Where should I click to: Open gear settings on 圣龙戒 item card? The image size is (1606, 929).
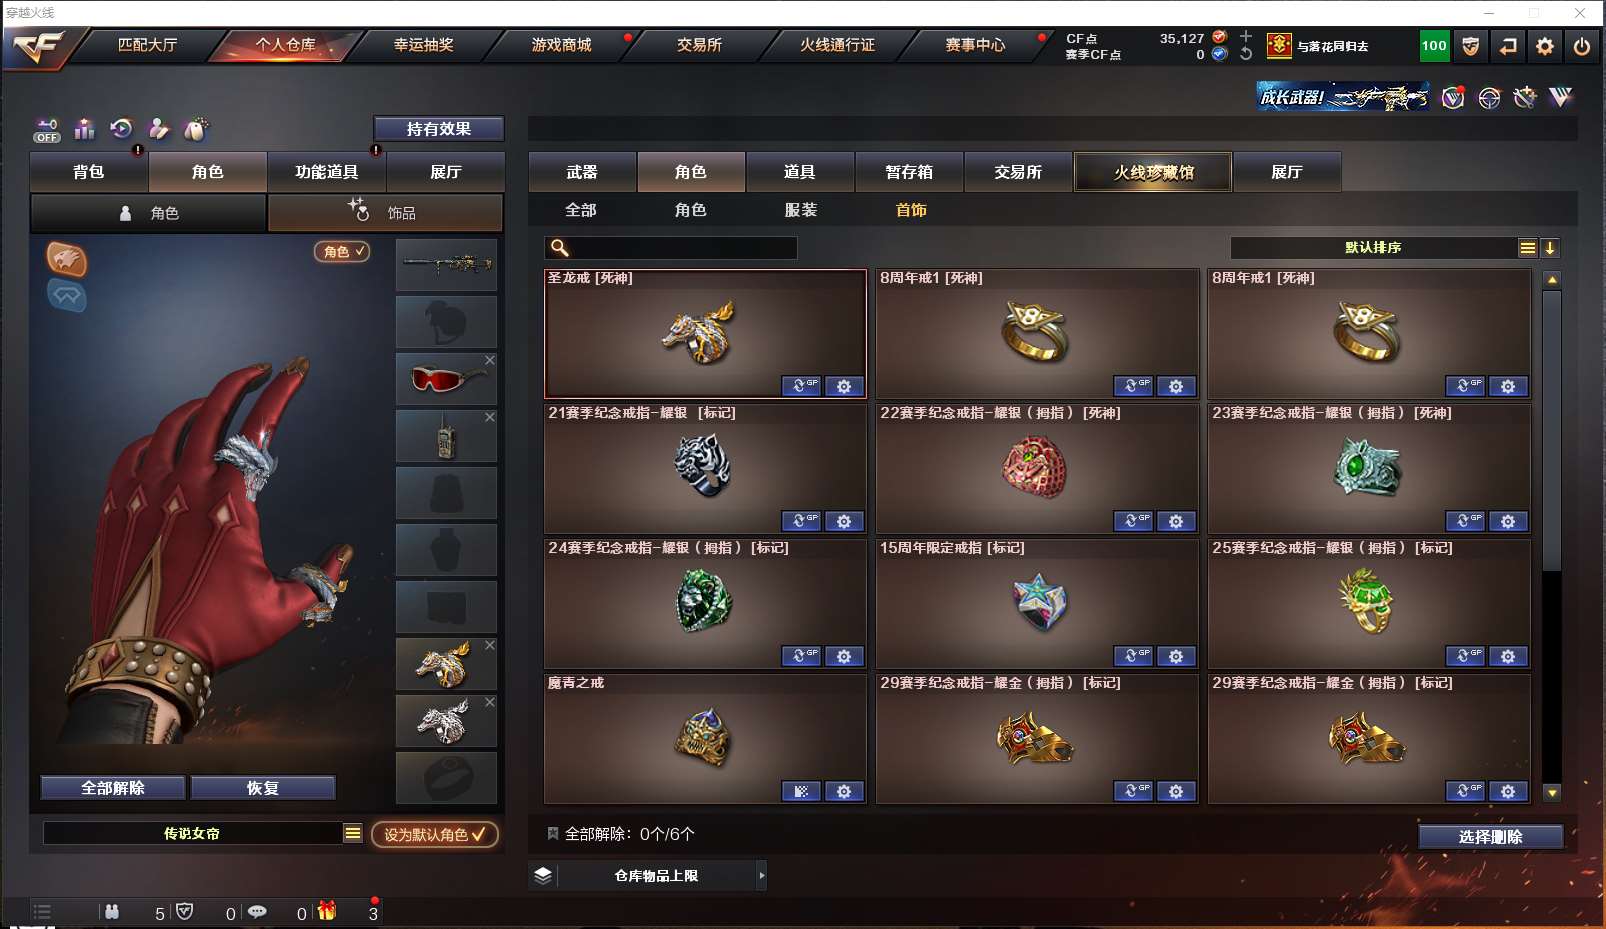(x=844, y=386)
